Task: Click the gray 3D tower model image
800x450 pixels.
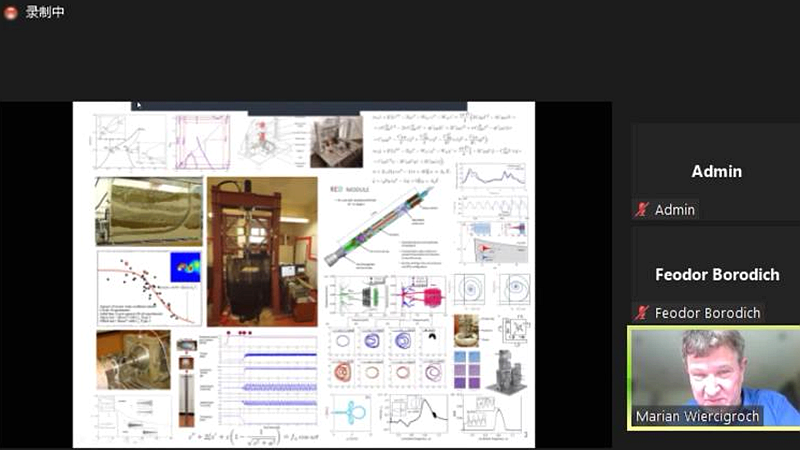Action: (x=507, y=372)
